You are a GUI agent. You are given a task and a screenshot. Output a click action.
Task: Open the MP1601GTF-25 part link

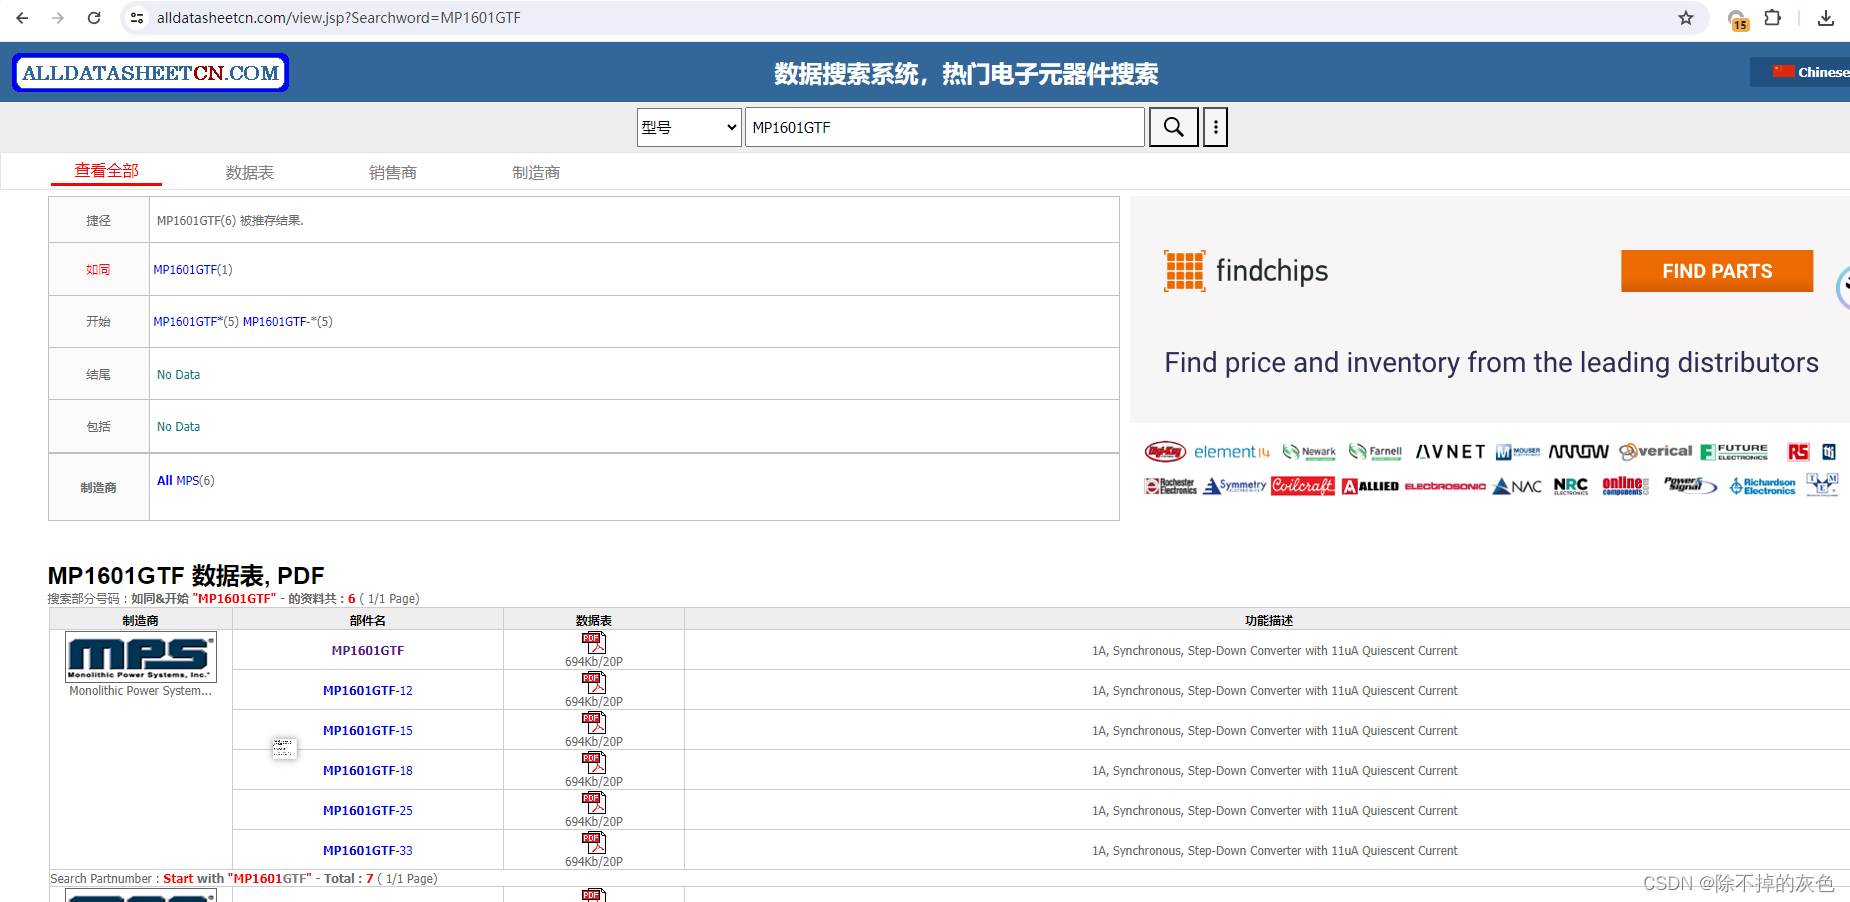tap(368, 811)
